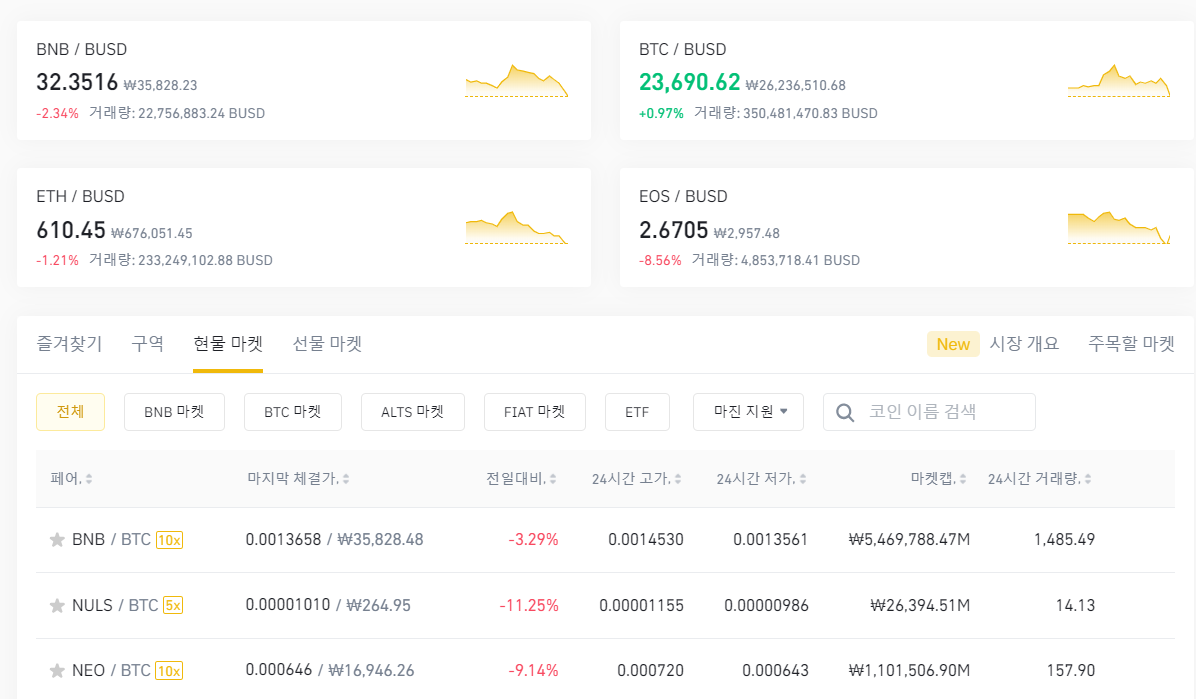The image size is (1196, 699).
Task: Click the New badge
Action: click(x=953, y=344)
